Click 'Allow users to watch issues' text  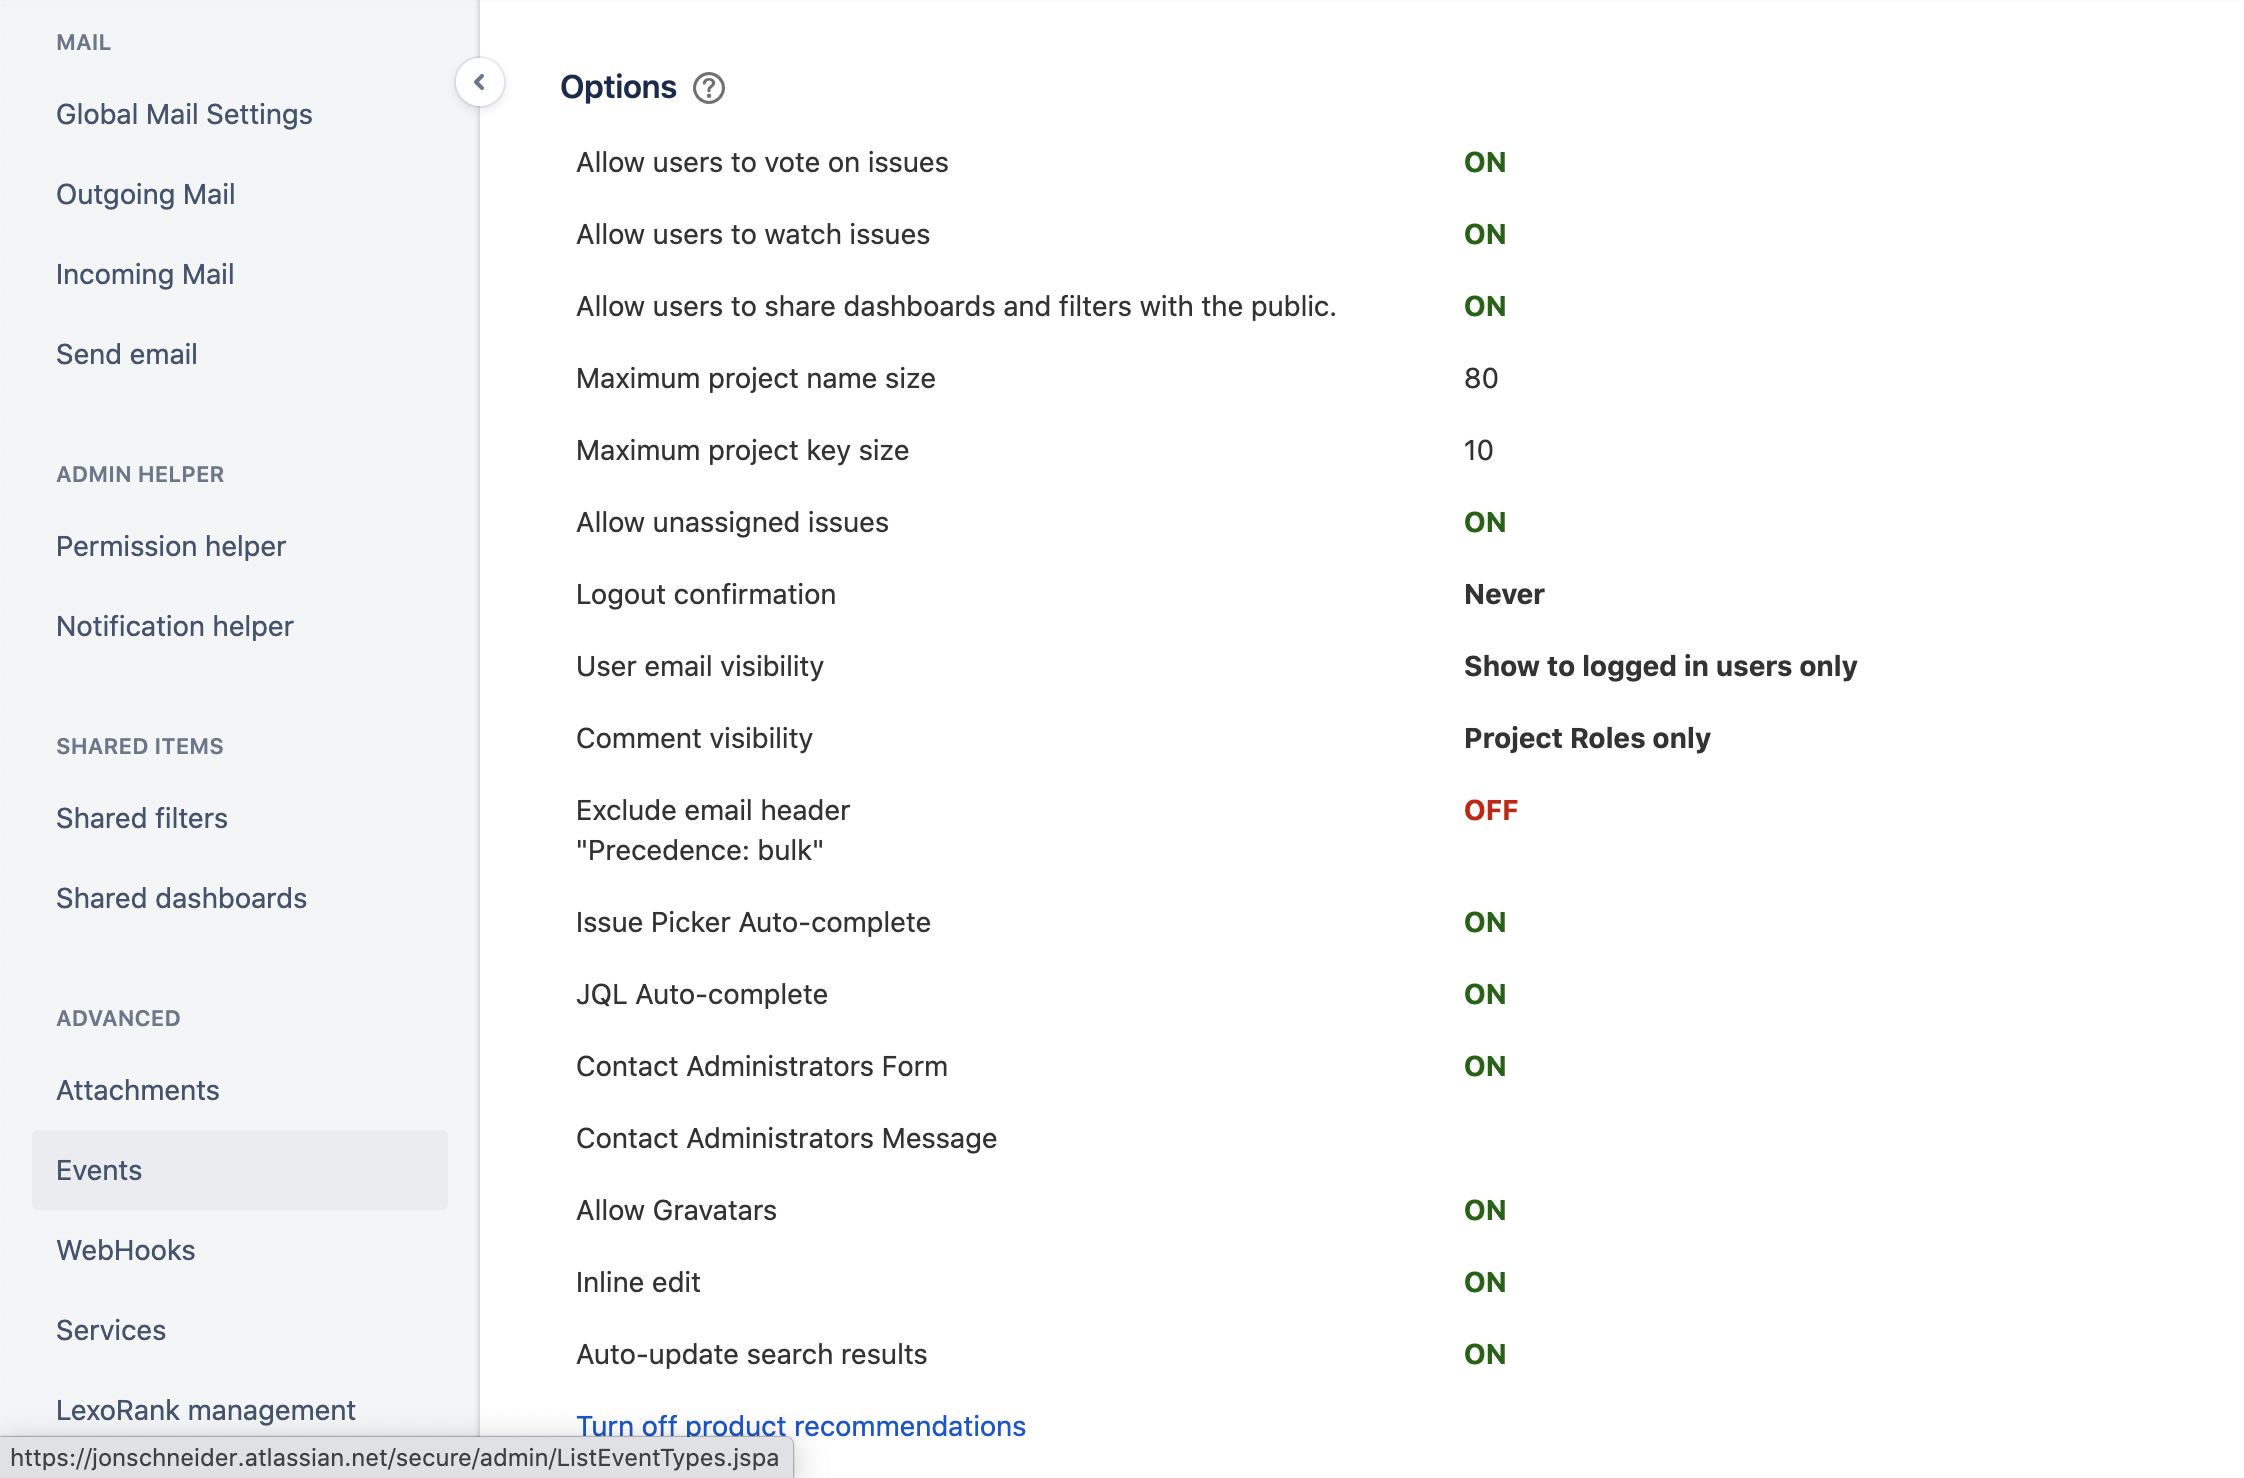pyautogui.click(x=753, y=234)
